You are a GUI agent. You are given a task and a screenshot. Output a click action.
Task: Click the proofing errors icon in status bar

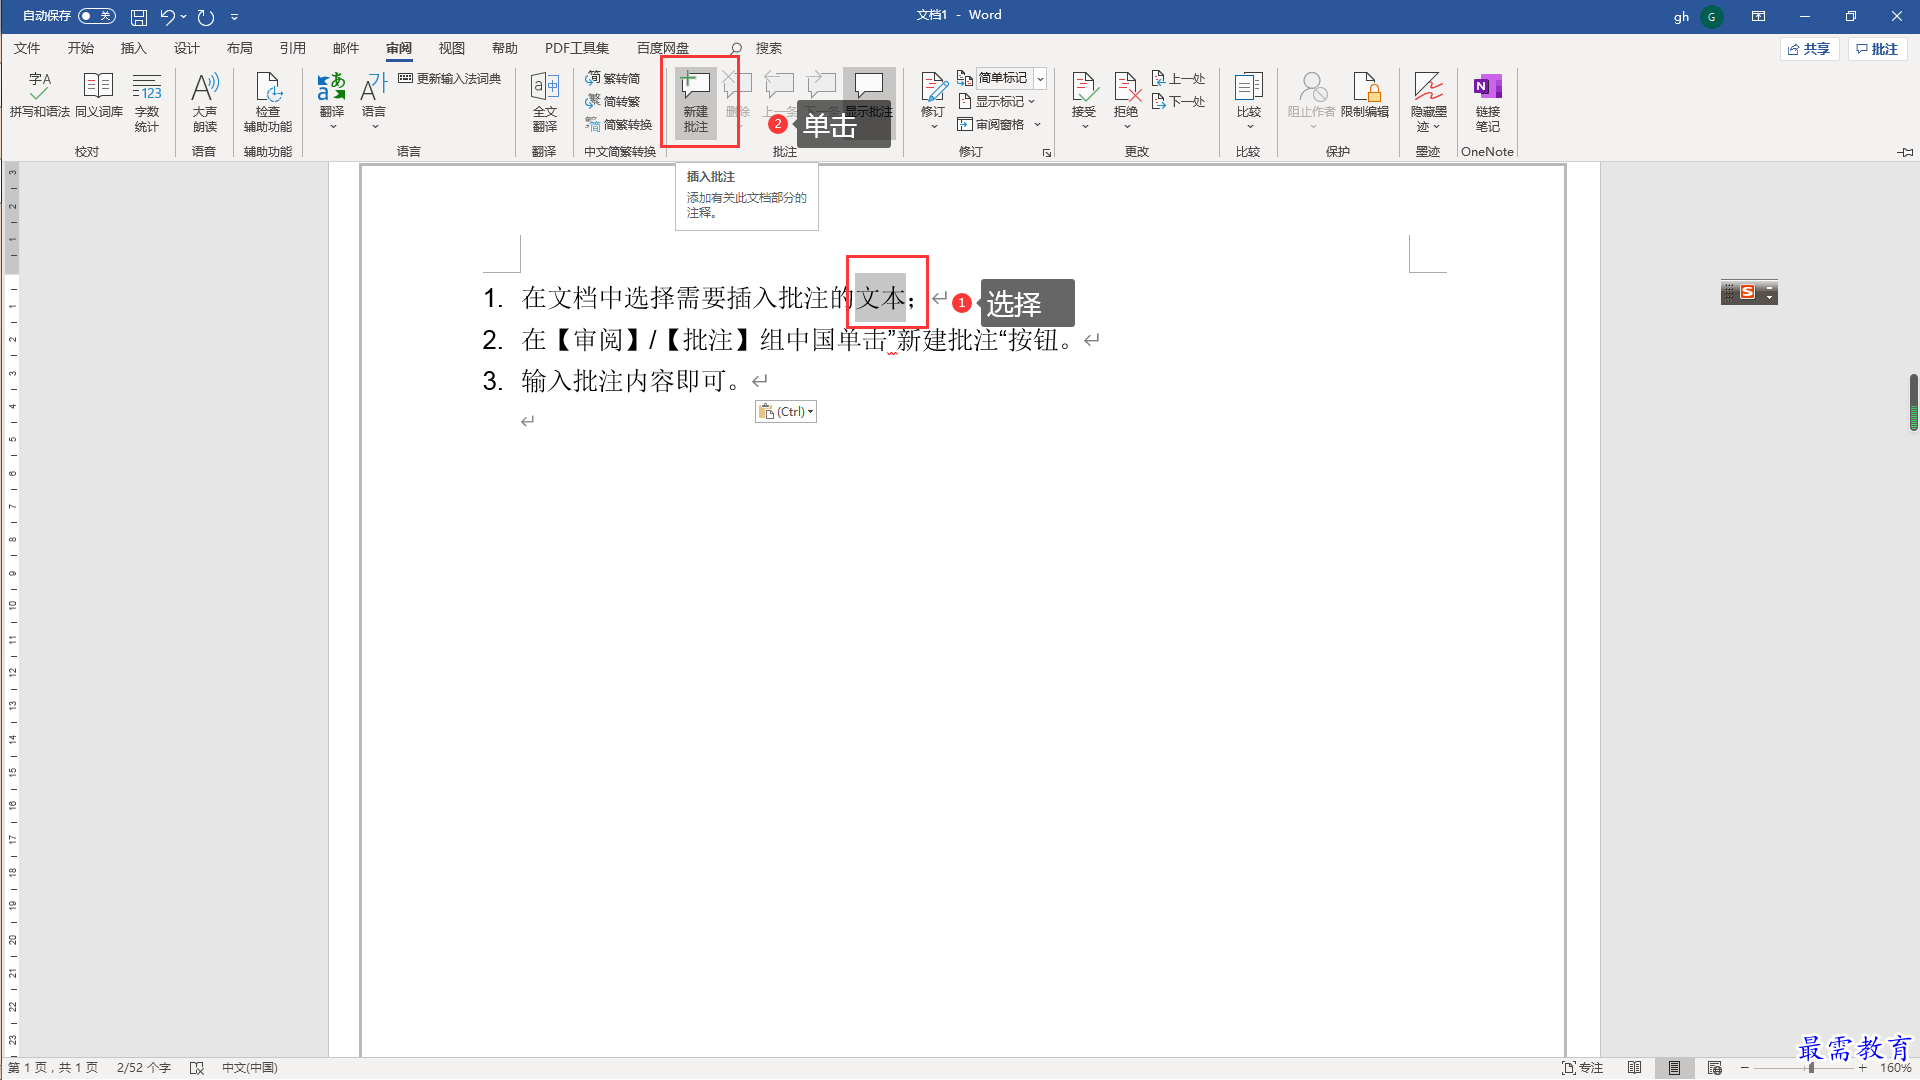coord(197,1068)
